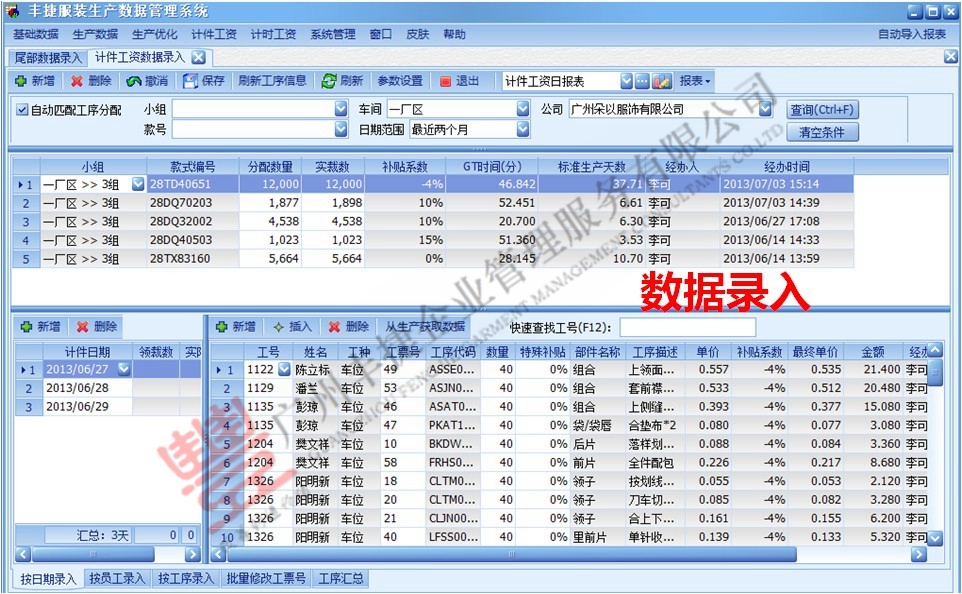962x594 pixels.
Task: Open the 帮助 menu
Action: (455, 34)
